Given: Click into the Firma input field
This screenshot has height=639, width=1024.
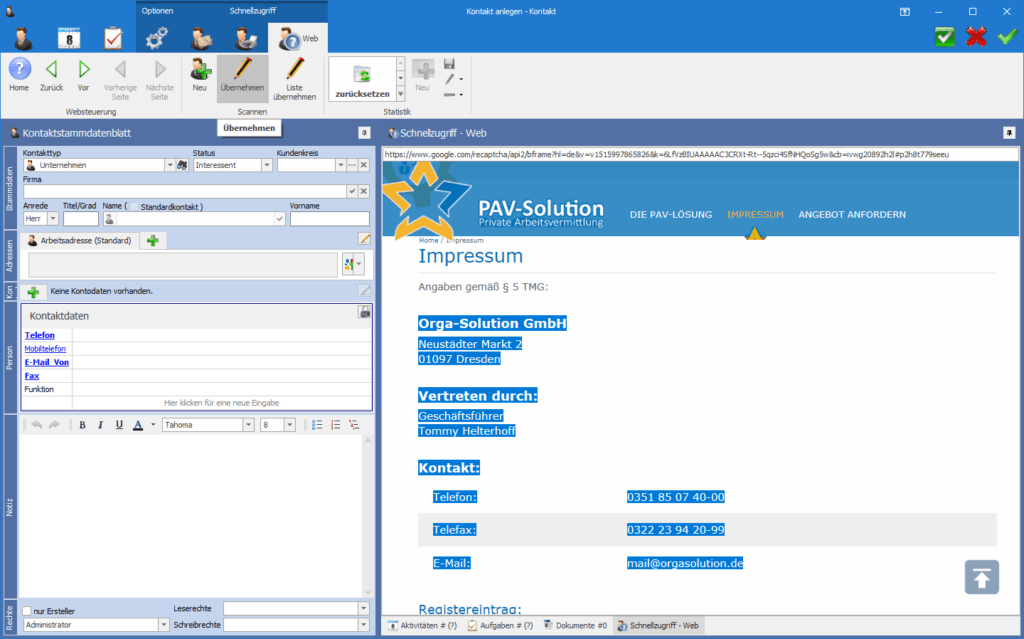Looking at the screenshot, I should (185, 191).
